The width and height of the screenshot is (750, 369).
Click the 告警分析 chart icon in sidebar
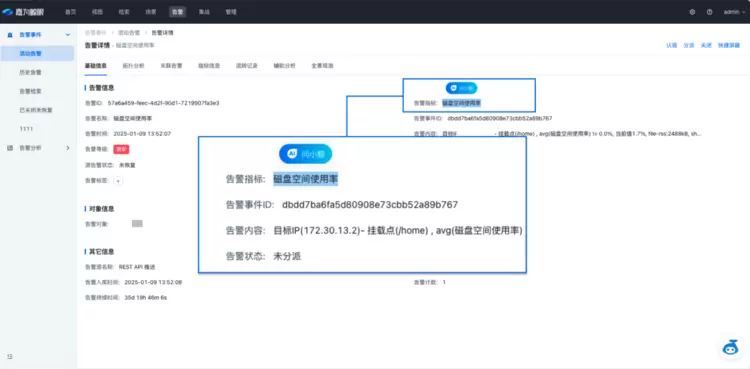point(11,148)
